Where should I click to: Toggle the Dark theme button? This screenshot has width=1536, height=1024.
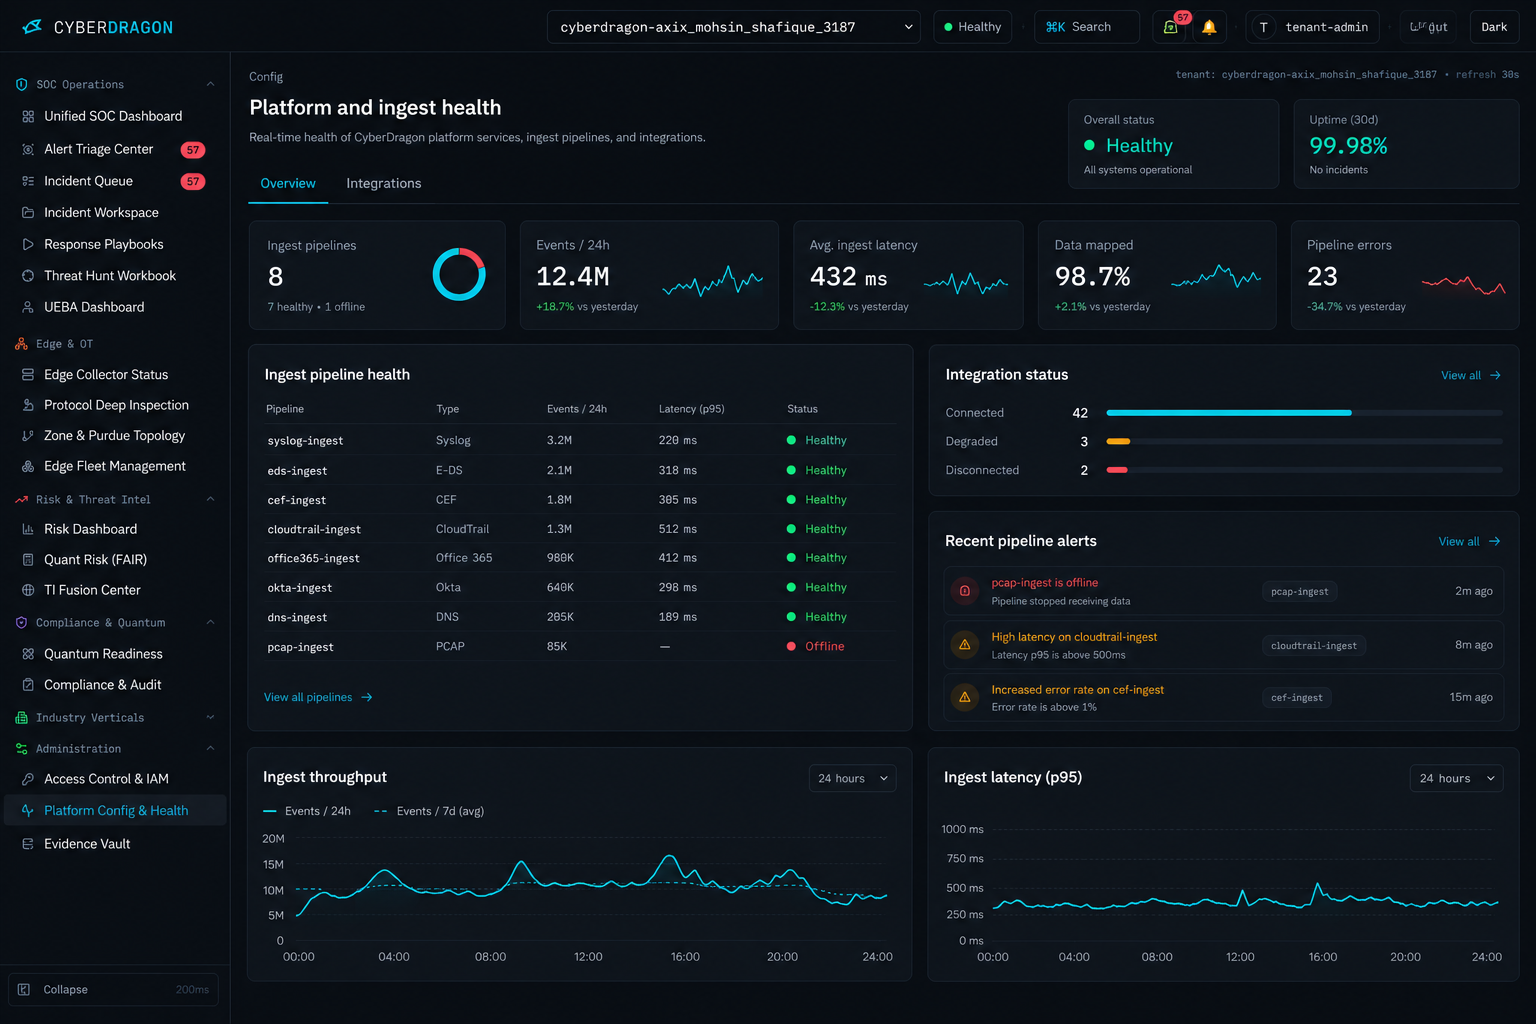point(1494,27)
